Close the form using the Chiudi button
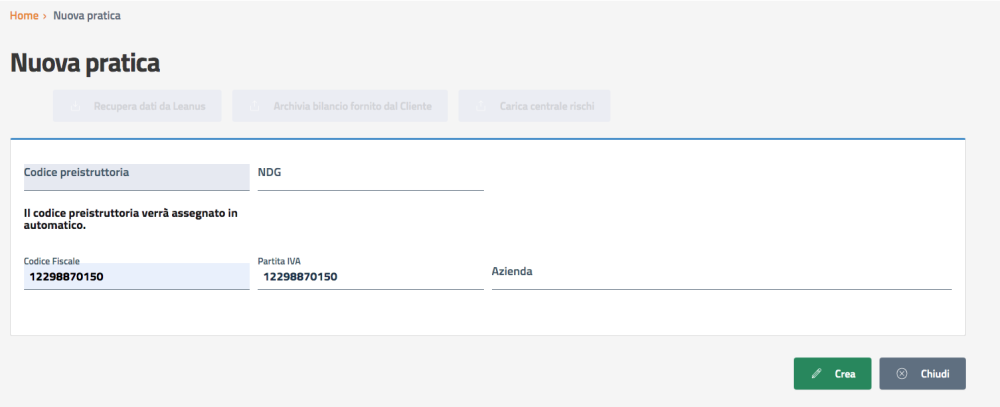Image resolution: width=1000 pixels, height=407 pixels. coord(922,373)
